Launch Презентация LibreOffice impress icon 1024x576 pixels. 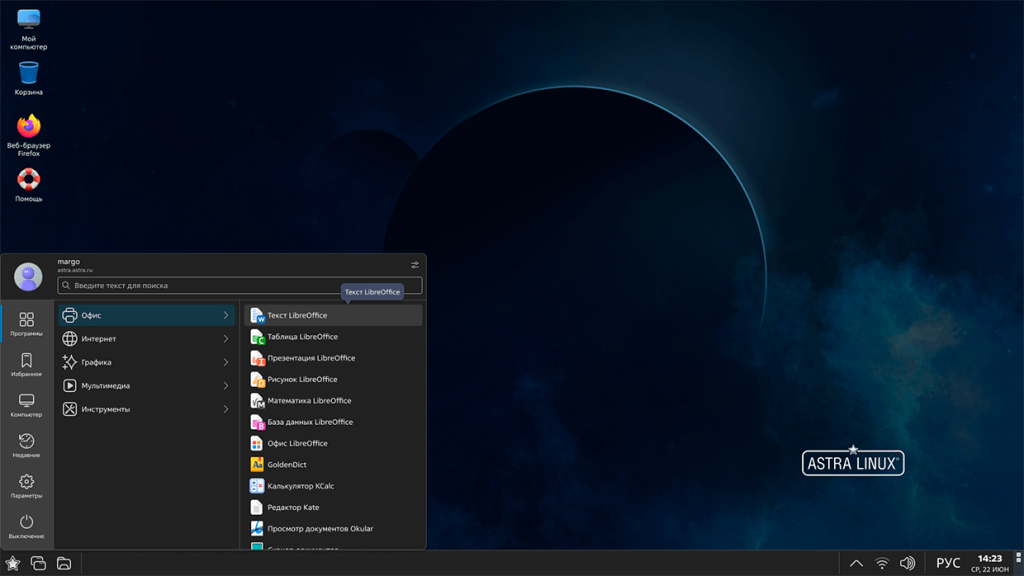click(x=257, y=358)
